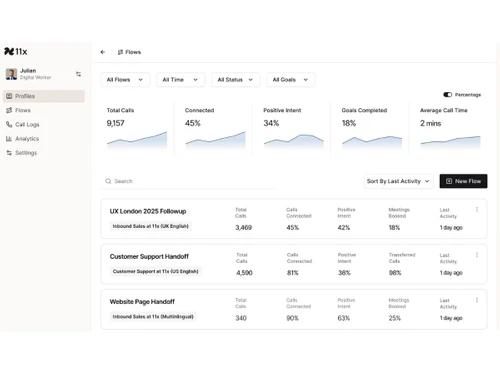The image size is (500, 375).
Task: Click the Analytics chart icon
Action: (9, 139)
